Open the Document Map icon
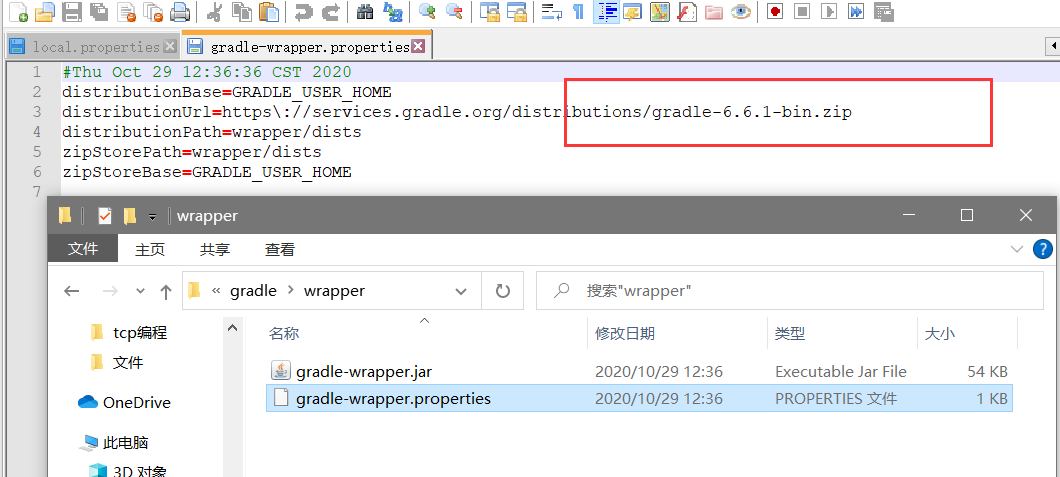This screenshot has width=1060, height=477. coord(660,11)
